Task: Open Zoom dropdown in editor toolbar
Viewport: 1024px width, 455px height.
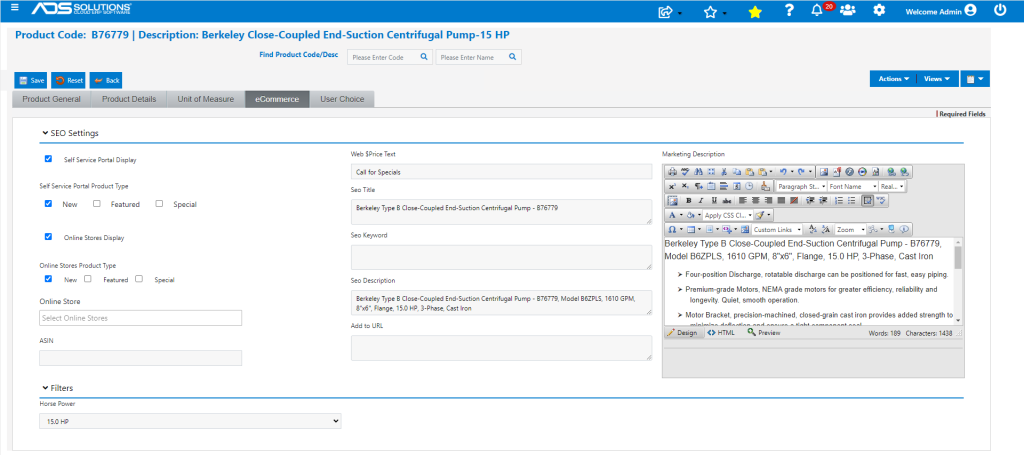Action: pos(850,229)
